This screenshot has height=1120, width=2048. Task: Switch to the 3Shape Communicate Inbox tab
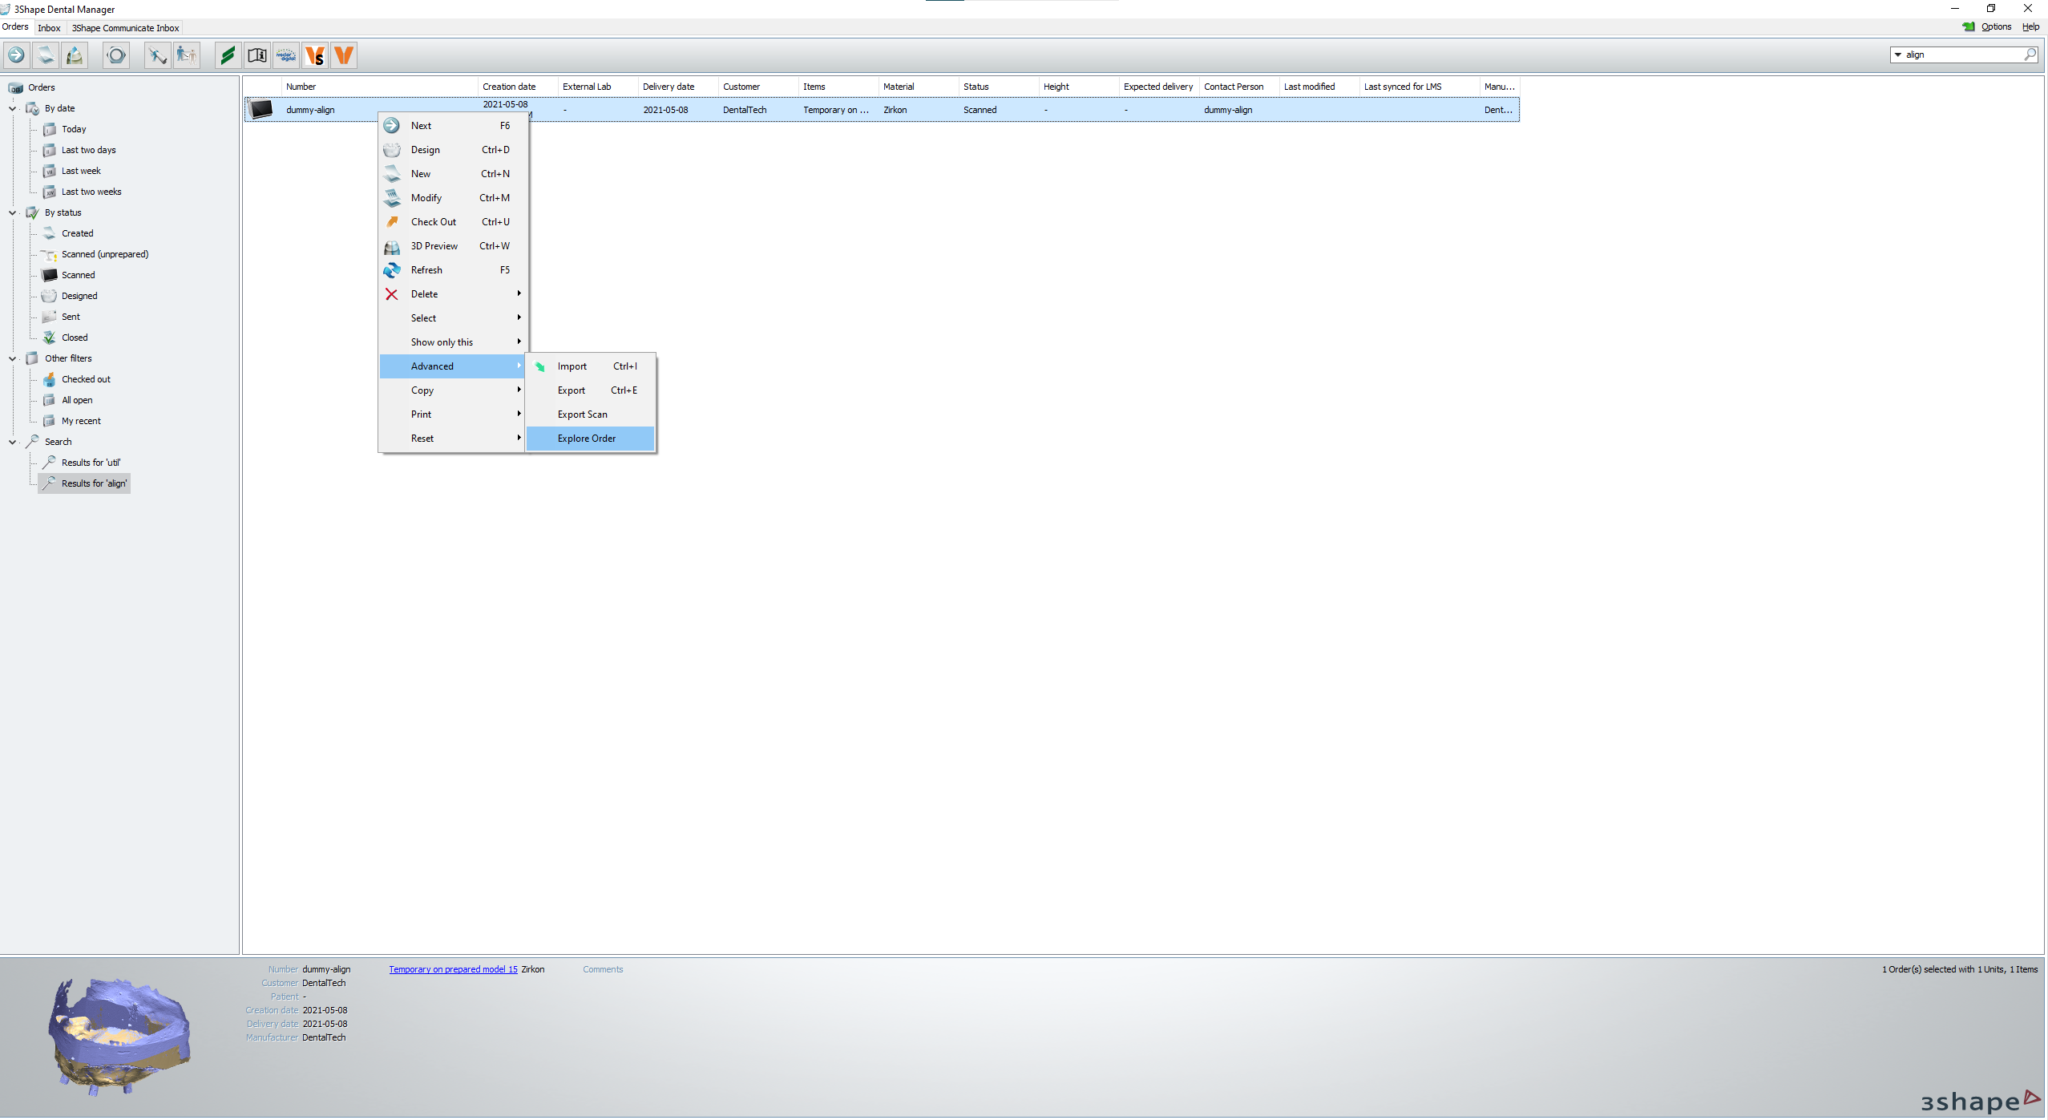[125, 28]
